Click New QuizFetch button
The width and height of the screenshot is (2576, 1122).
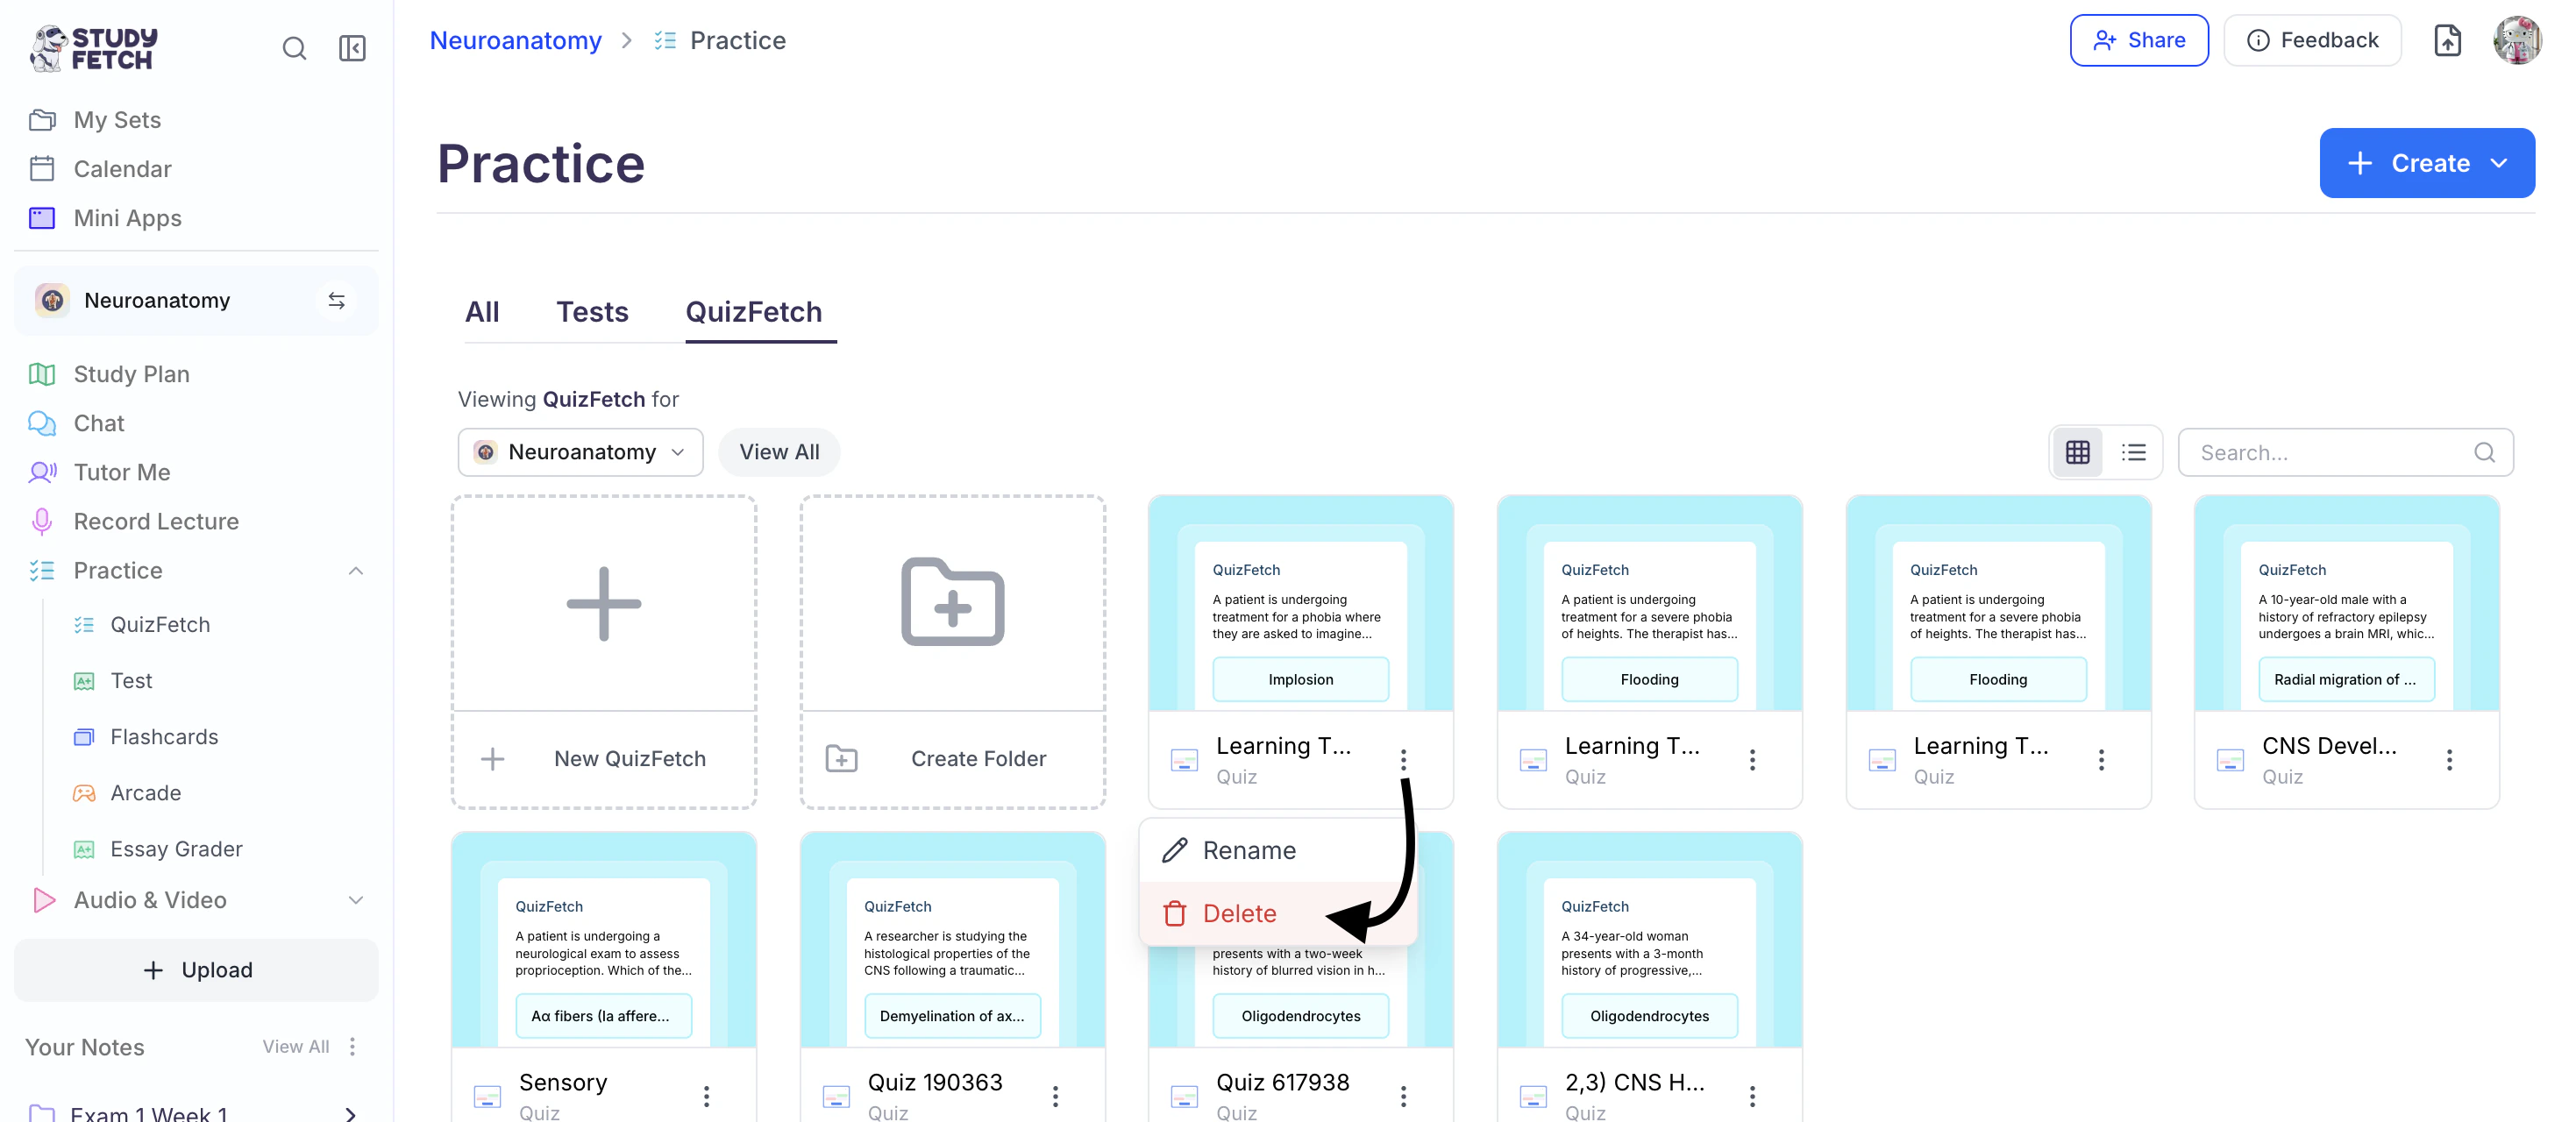[x=604, y=759]
